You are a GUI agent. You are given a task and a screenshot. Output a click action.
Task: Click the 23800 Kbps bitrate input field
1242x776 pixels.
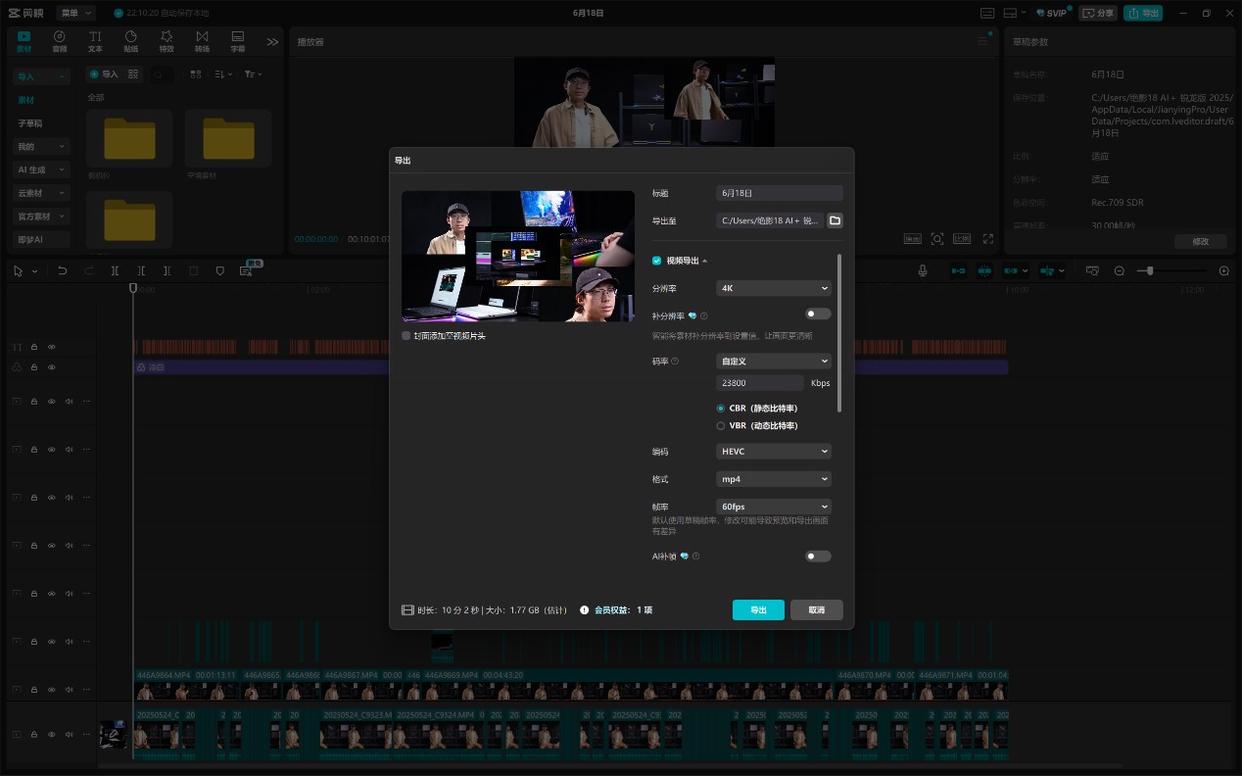coord(760,383)
